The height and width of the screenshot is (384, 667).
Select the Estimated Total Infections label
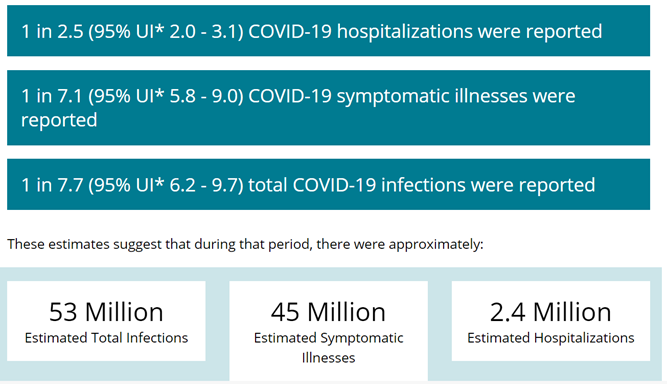[x=106, y=338]
